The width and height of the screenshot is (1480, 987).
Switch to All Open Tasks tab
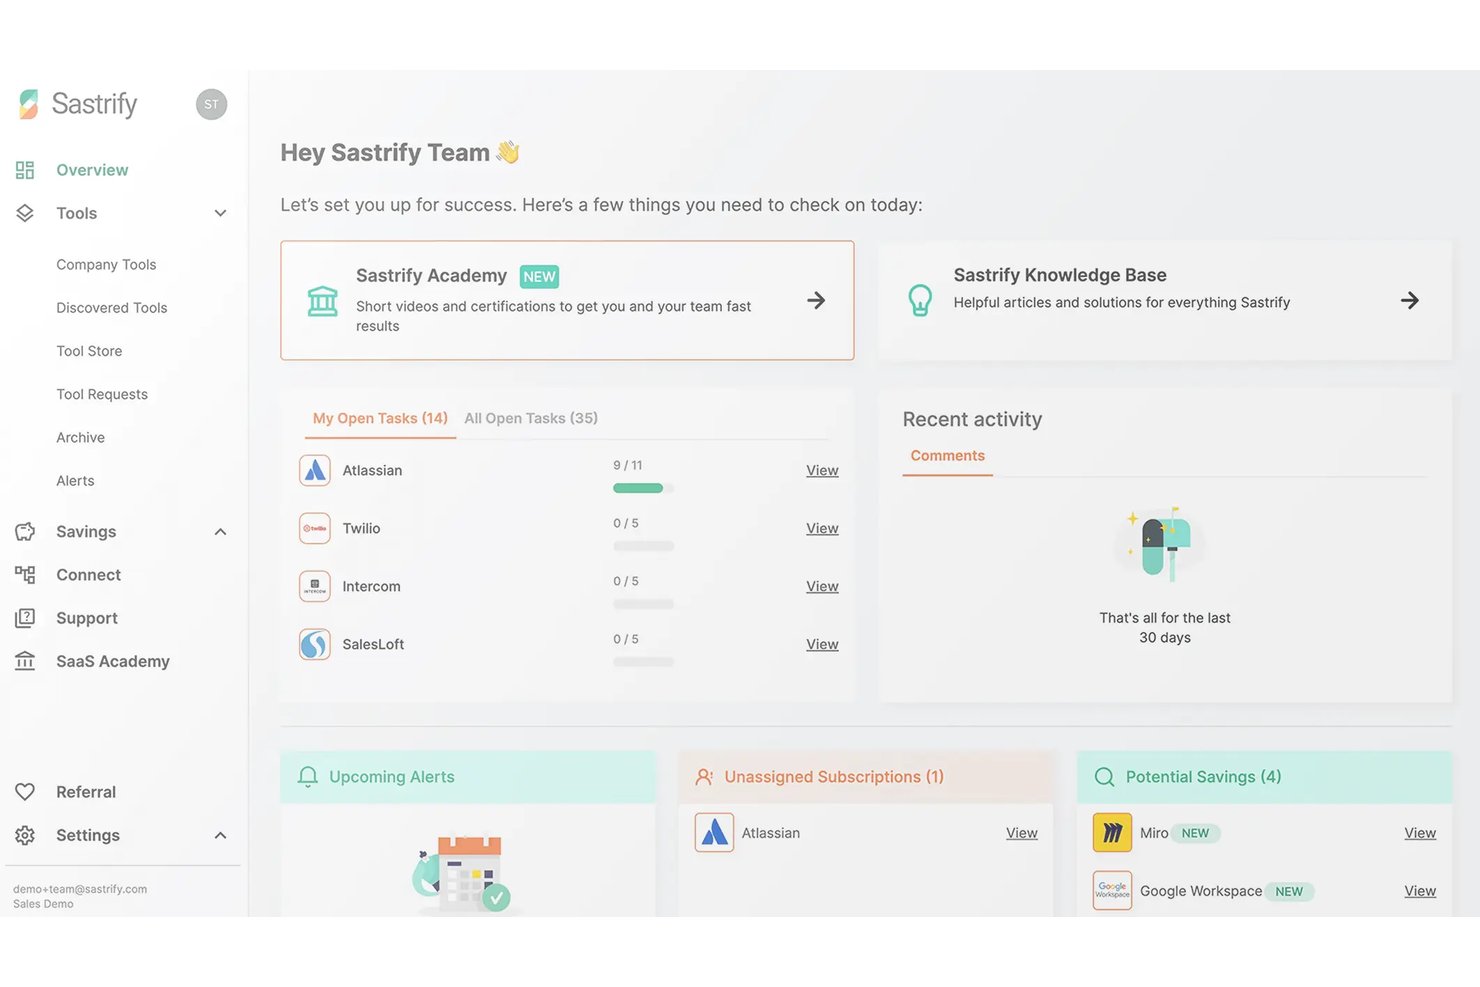pos(531,418)
